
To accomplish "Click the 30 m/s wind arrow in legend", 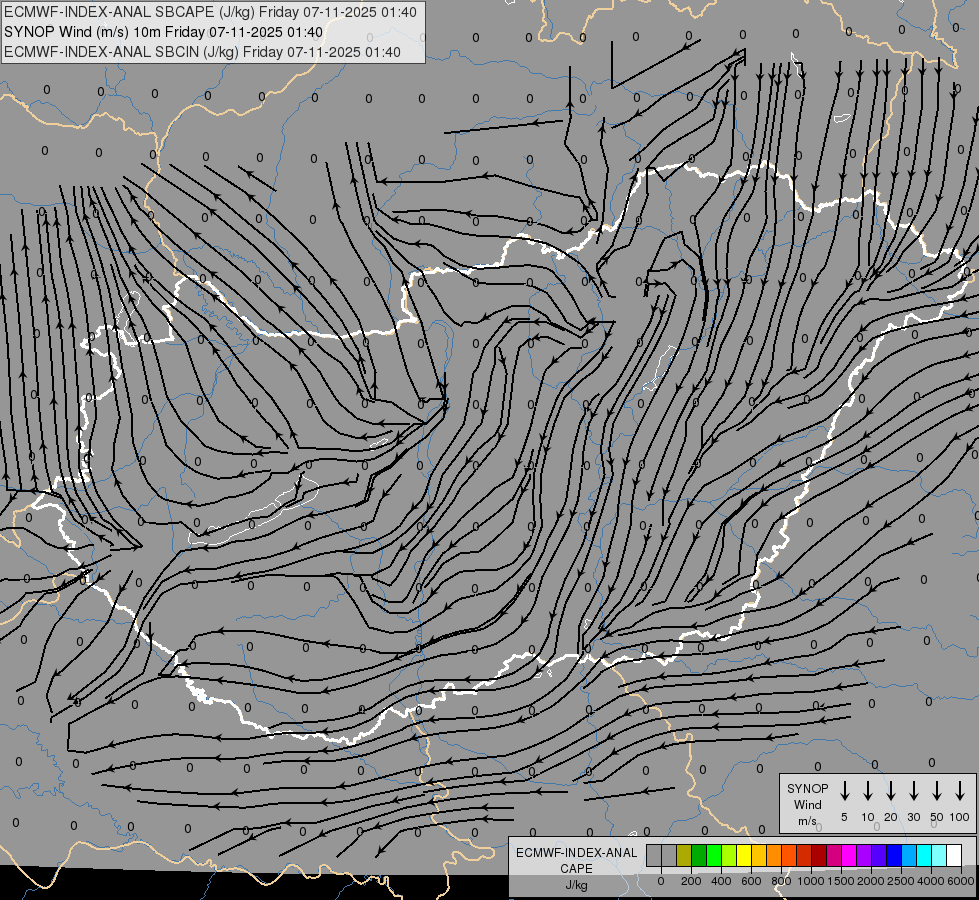I will pyautogui.click(x=913, y=791).
